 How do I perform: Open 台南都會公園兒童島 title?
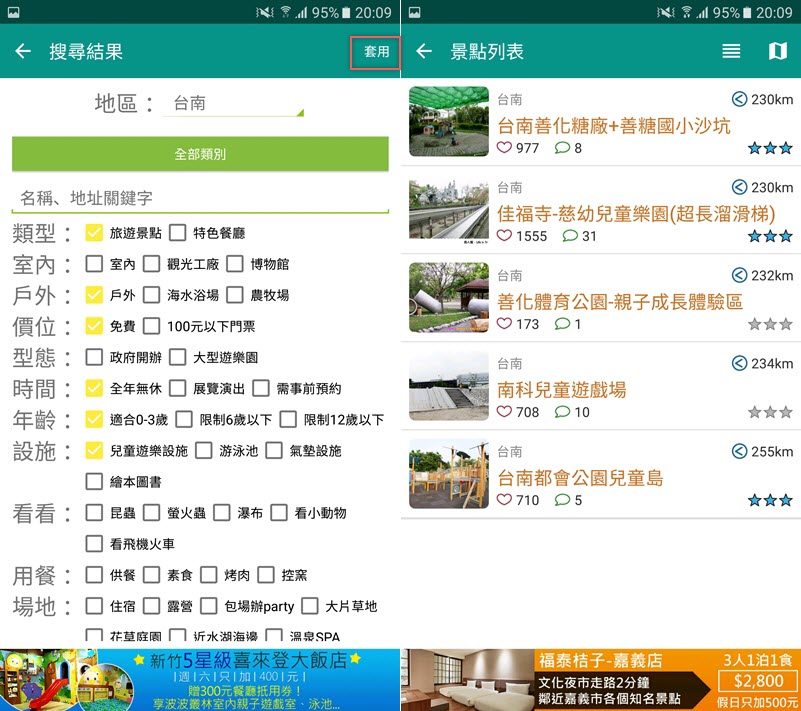tap(580, 478)
